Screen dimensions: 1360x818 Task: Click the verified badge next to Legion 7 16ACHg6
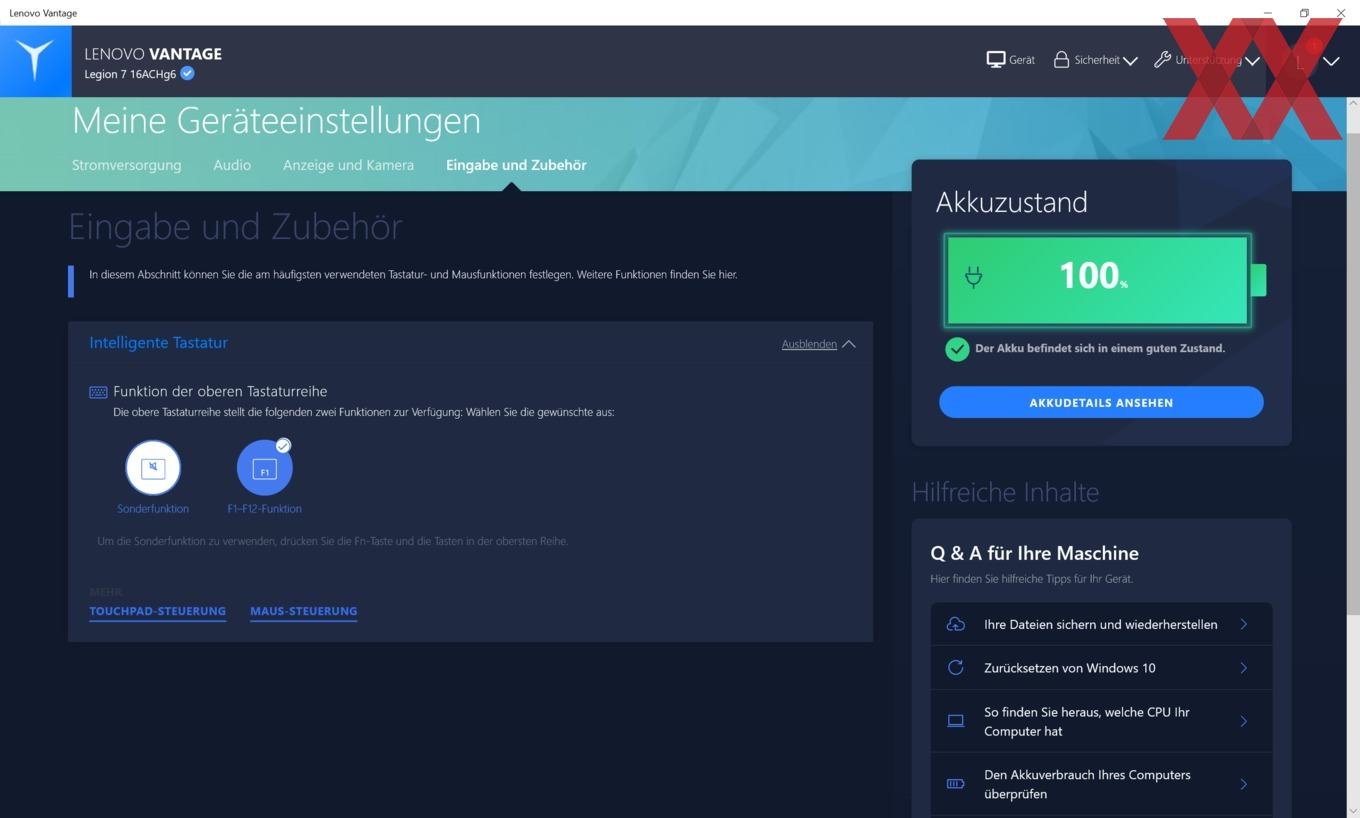point(187,73)
